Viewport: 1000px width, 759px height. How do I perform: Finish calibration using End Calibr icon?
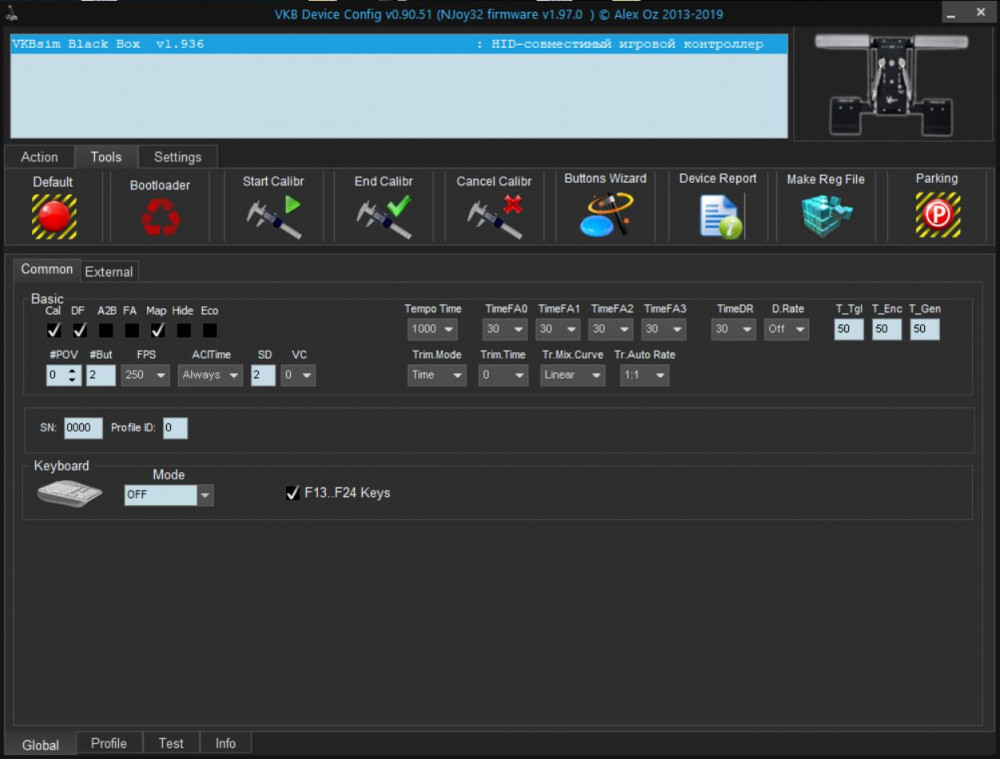[384, 216]
